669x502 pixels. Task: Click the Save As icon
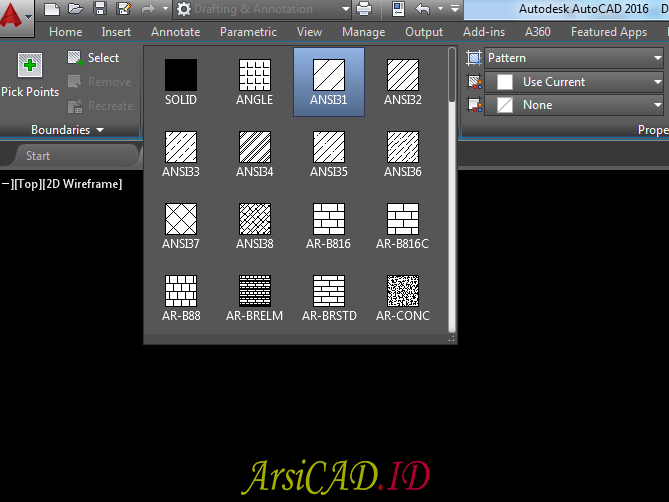pos(124,9)
